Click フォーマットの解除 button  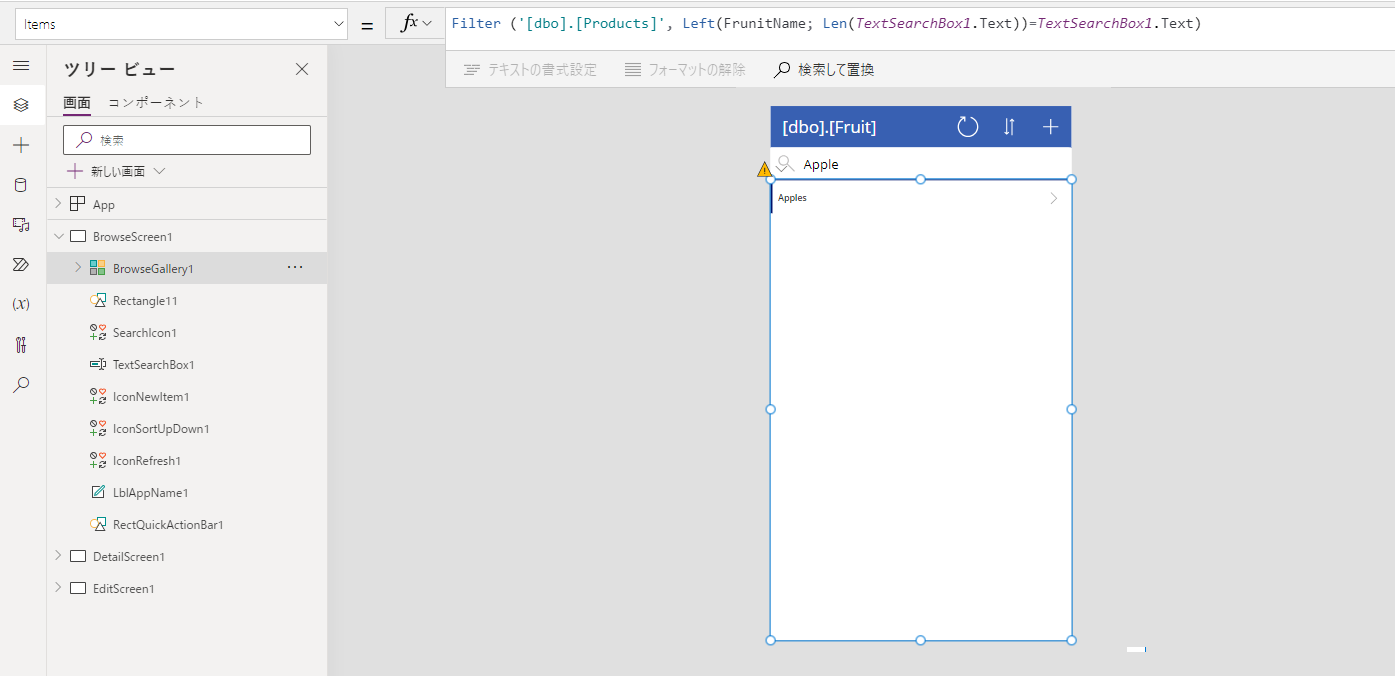coord(685,69)
